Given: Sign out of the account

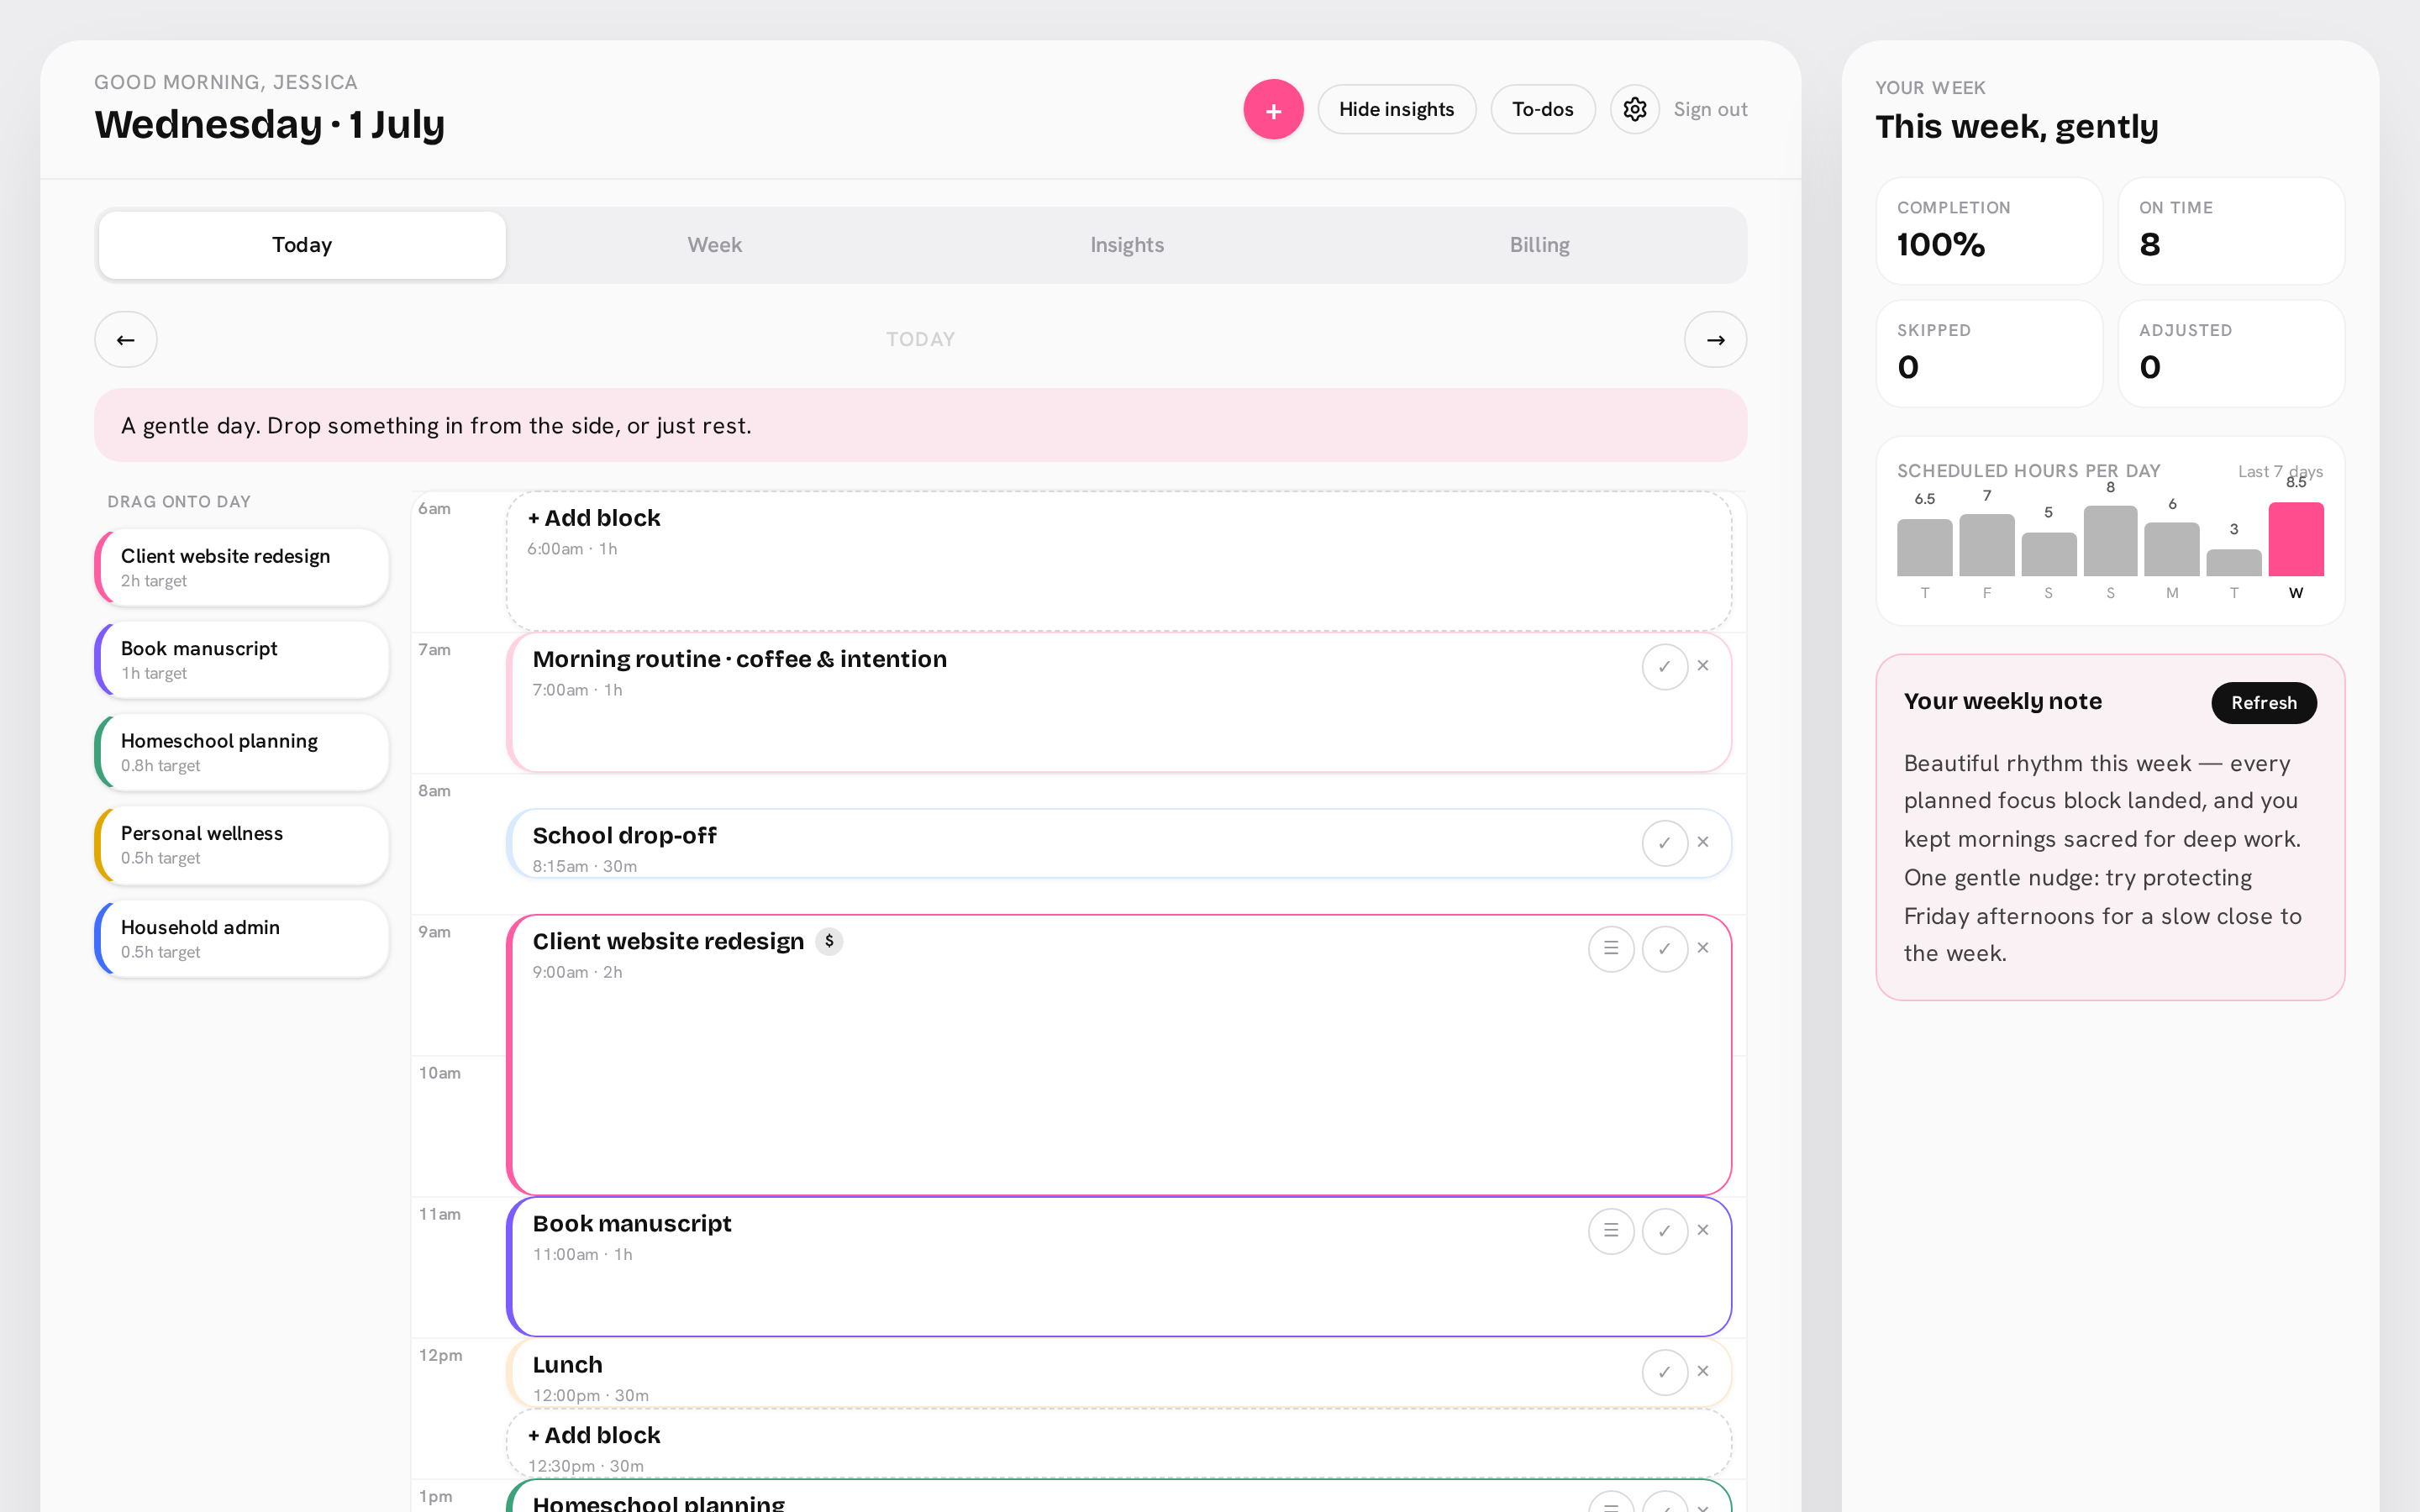Looking at the screenshot, I should [x=1710, y=109].
